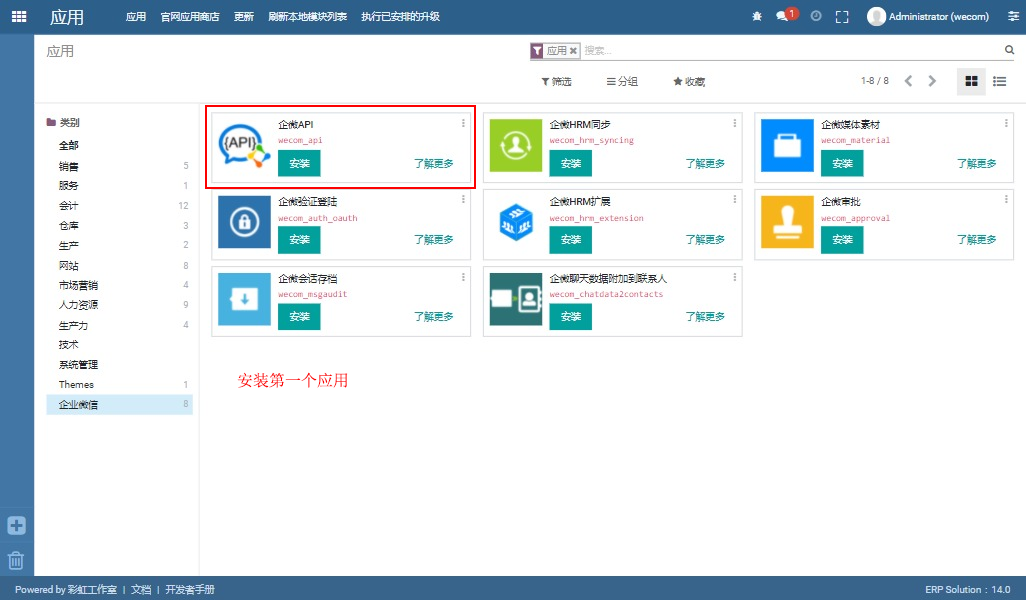Image resolution: width=1026 pixels, height=600 pixels.
Task: Open 文档 link in footer
Action: pyautogui.click(x=141, y=590)
